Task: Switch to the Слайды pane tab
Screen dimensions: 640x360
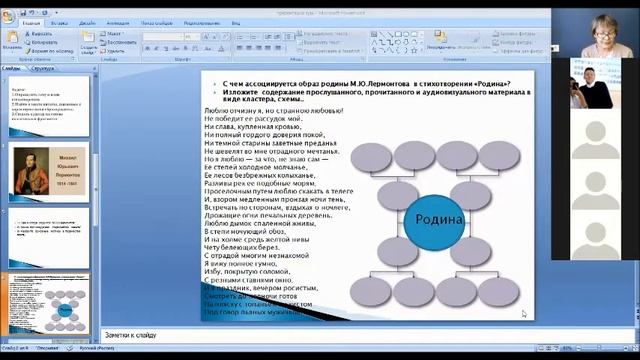Action: (11, 68)
